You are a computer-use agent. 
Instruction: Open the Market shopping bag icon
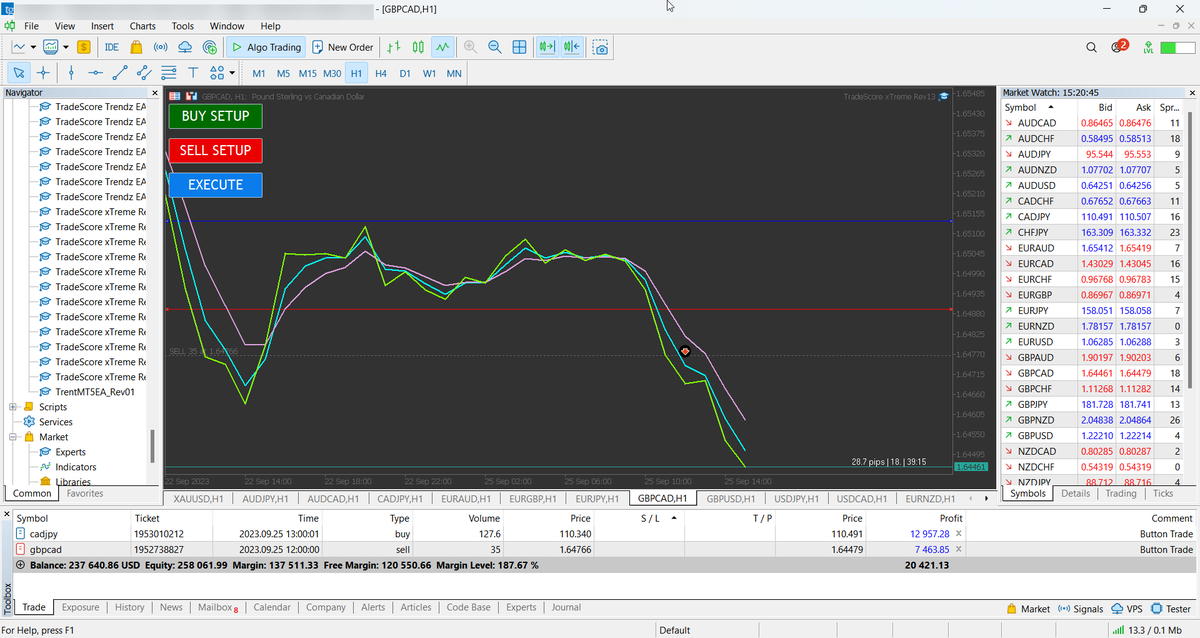pyautogui.click(x=136, y=46)
